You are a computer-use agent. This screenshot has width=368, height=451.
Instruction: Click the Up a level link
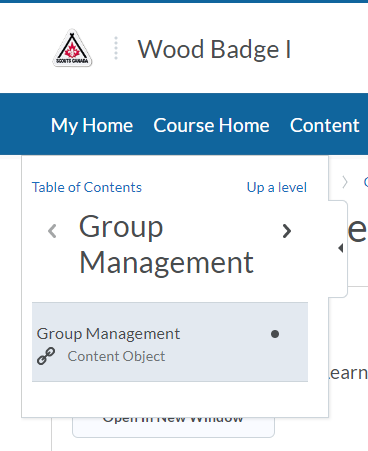pos(277,187)
